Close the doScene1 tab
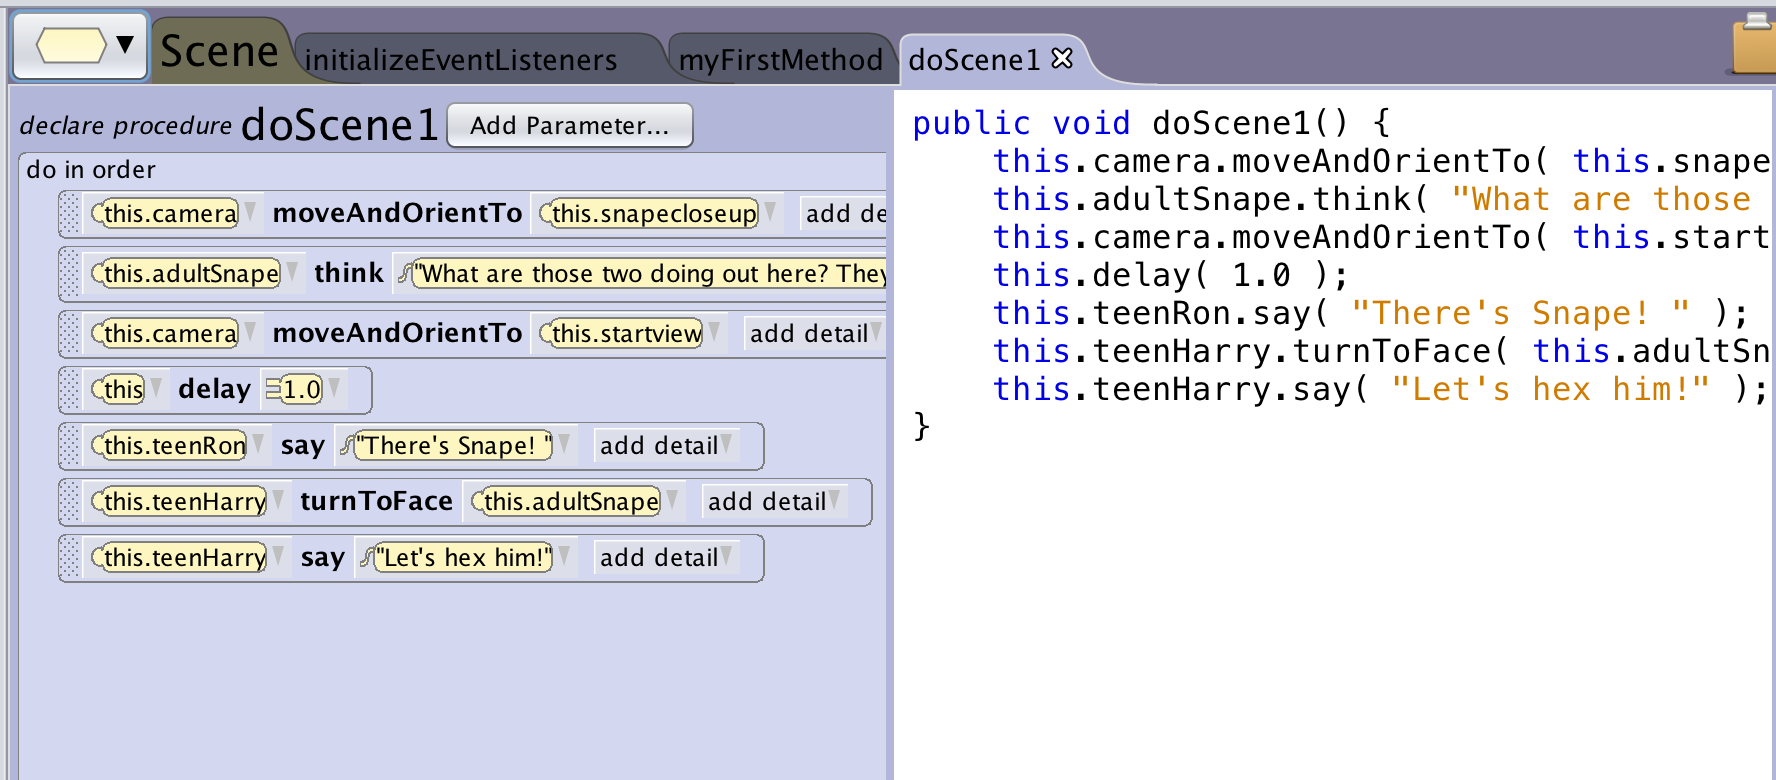Viewport: 1776px width, 780px height. click(1062, 59)
